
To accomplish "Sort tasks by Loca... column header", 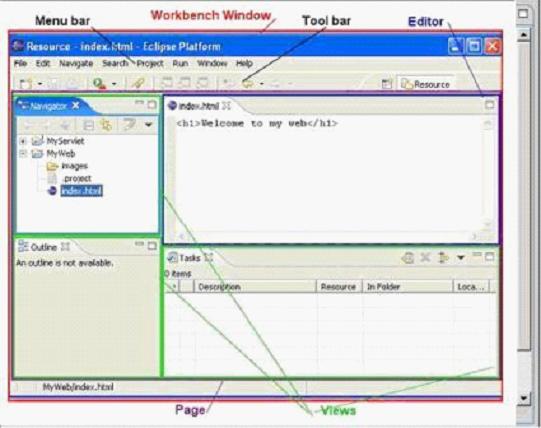I will [471, 287].
